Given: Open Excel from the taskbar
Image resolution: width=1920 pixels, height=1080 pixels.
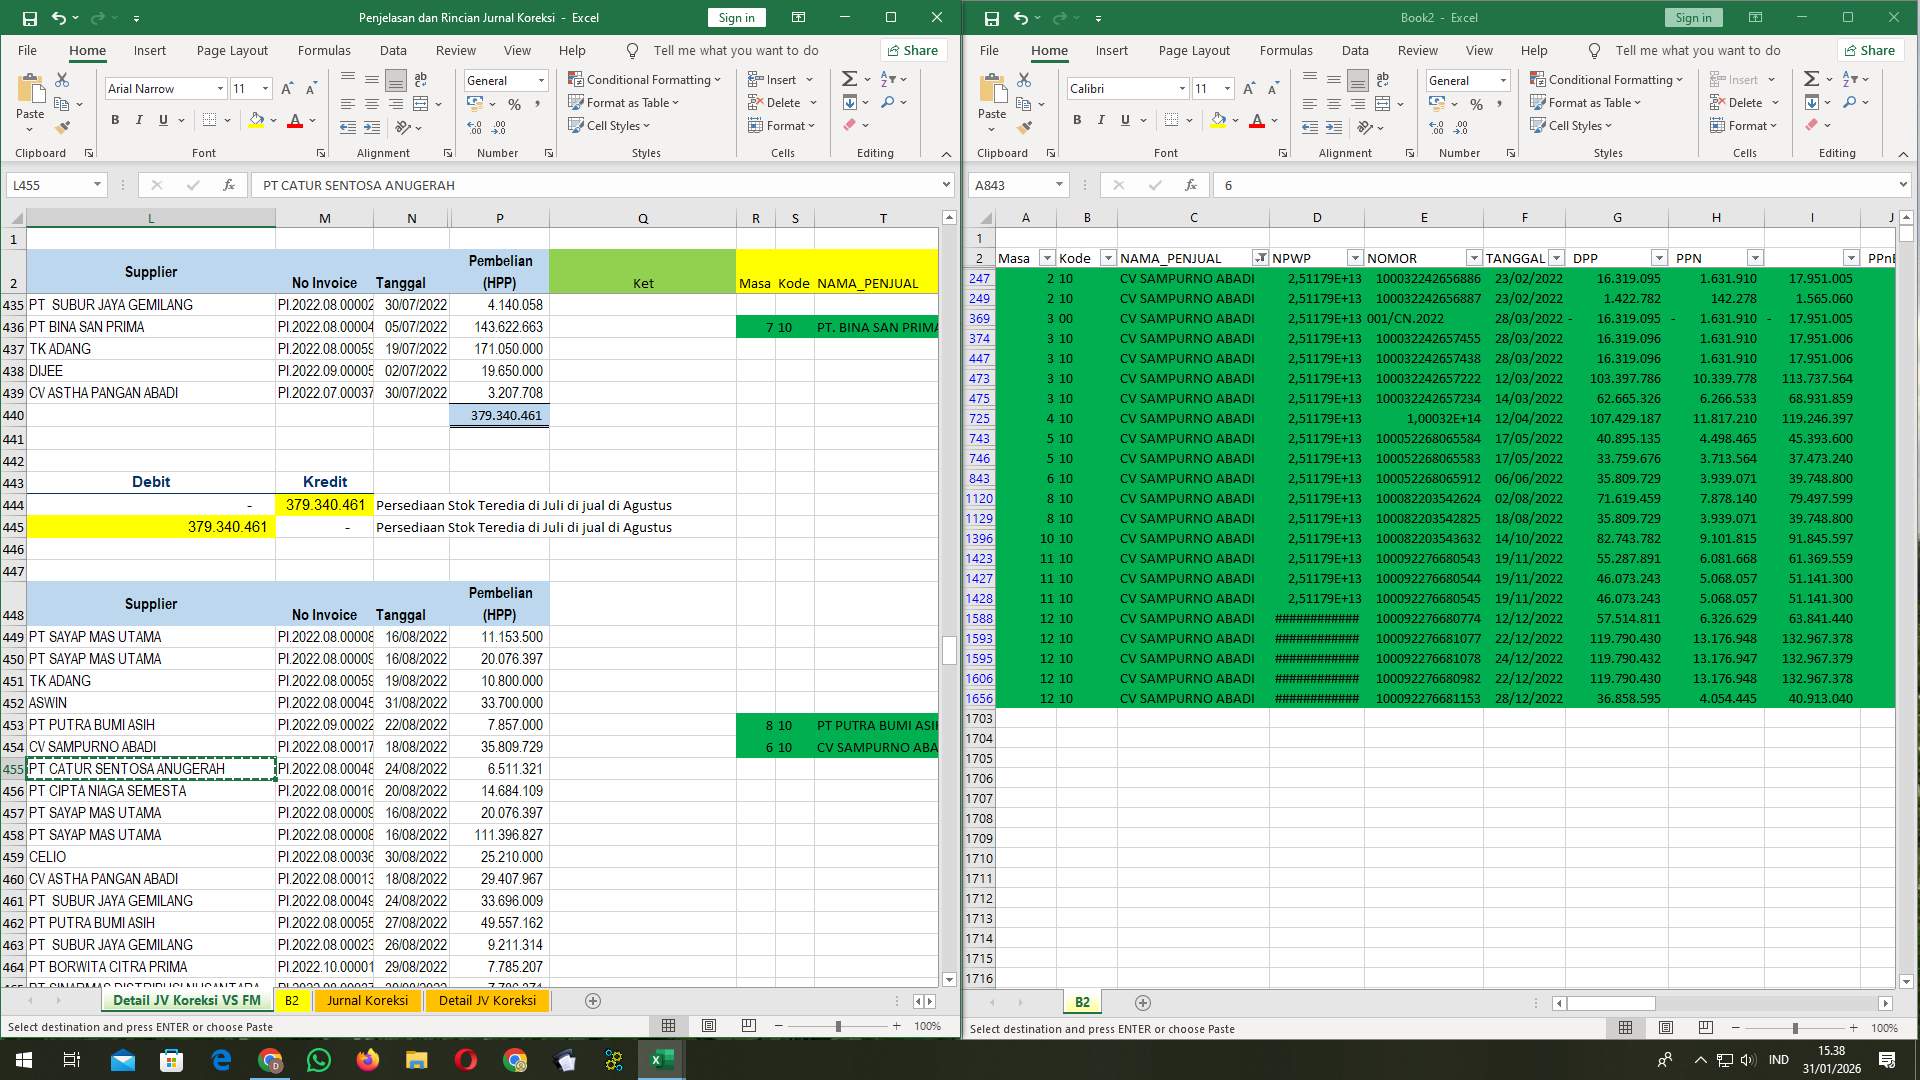Looking at the screenshot, I should click(x=661, y=1059).
